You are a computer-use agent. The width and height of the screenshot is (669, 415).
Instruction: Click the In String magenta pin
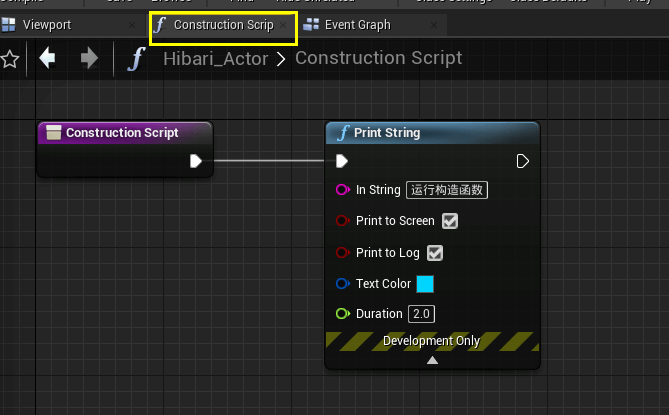click(x=343, y=189)
